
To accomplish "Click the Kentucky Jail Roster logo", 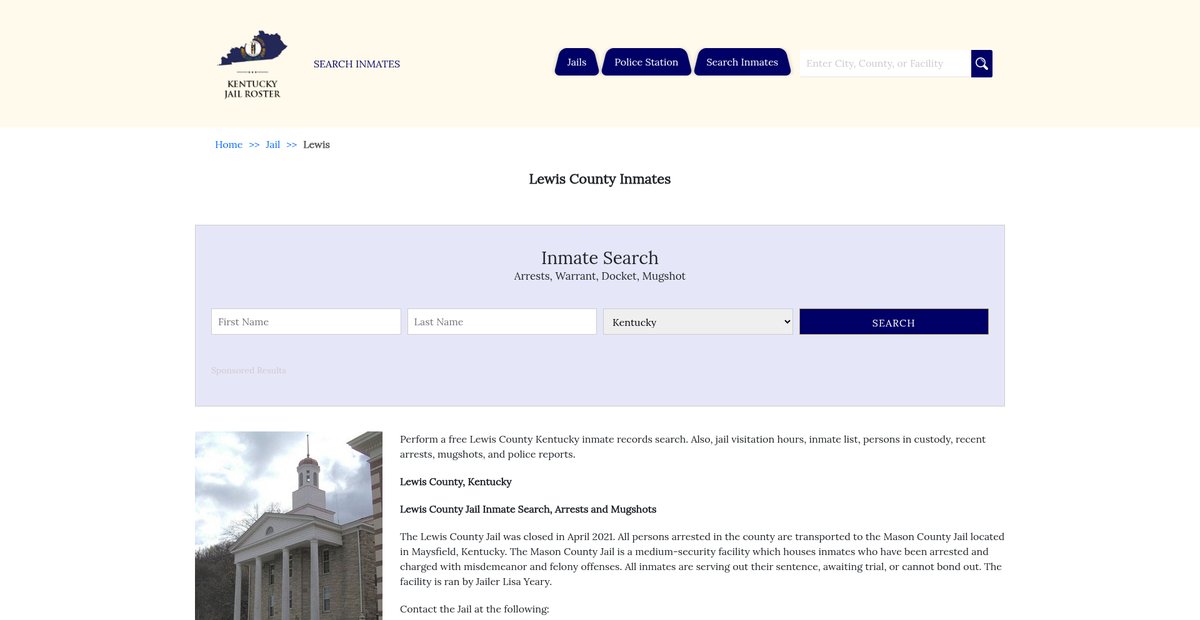I will click(252, 64).
